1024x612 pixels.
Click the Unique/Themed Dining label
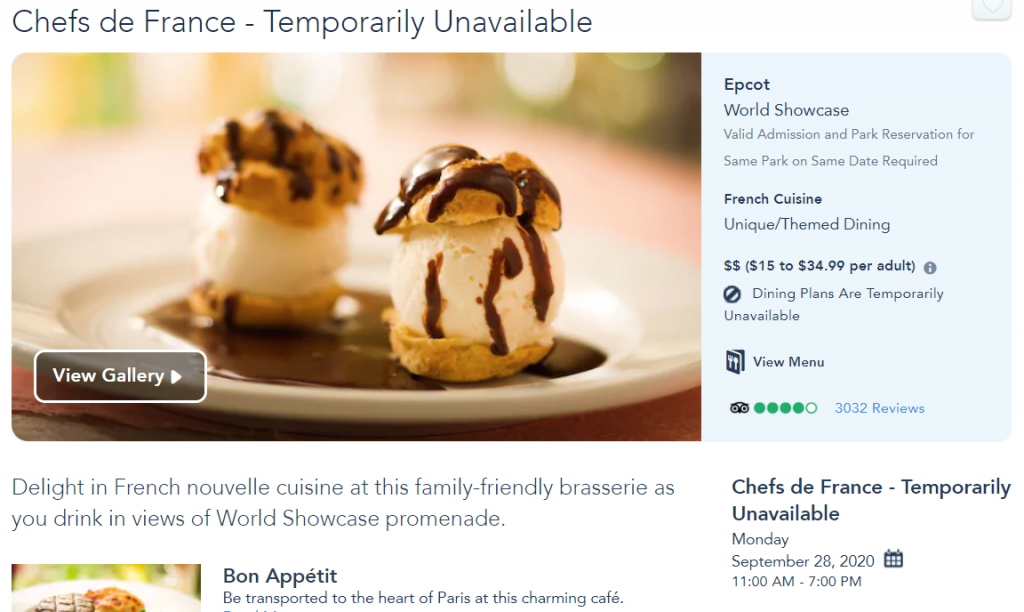[806, 224]
